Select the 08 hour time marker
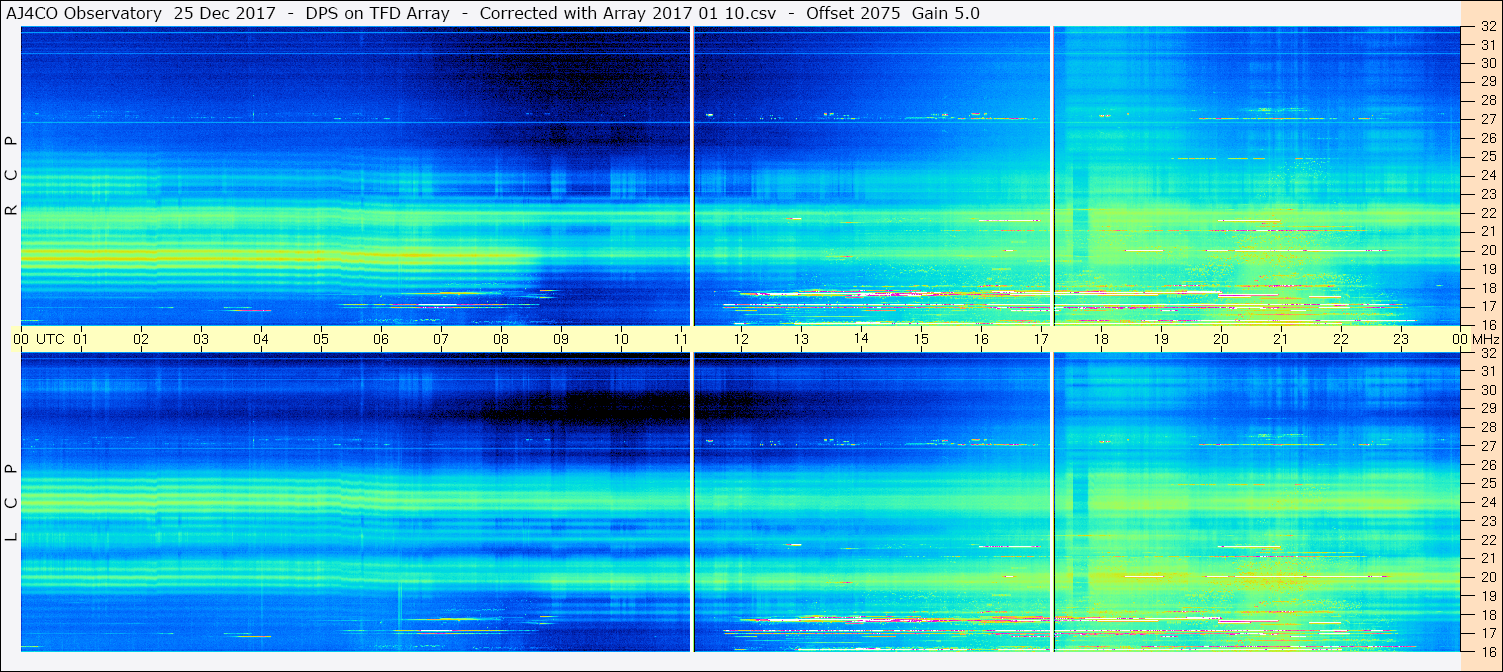Screen dimensions: 1503x672 coord(501,339)
